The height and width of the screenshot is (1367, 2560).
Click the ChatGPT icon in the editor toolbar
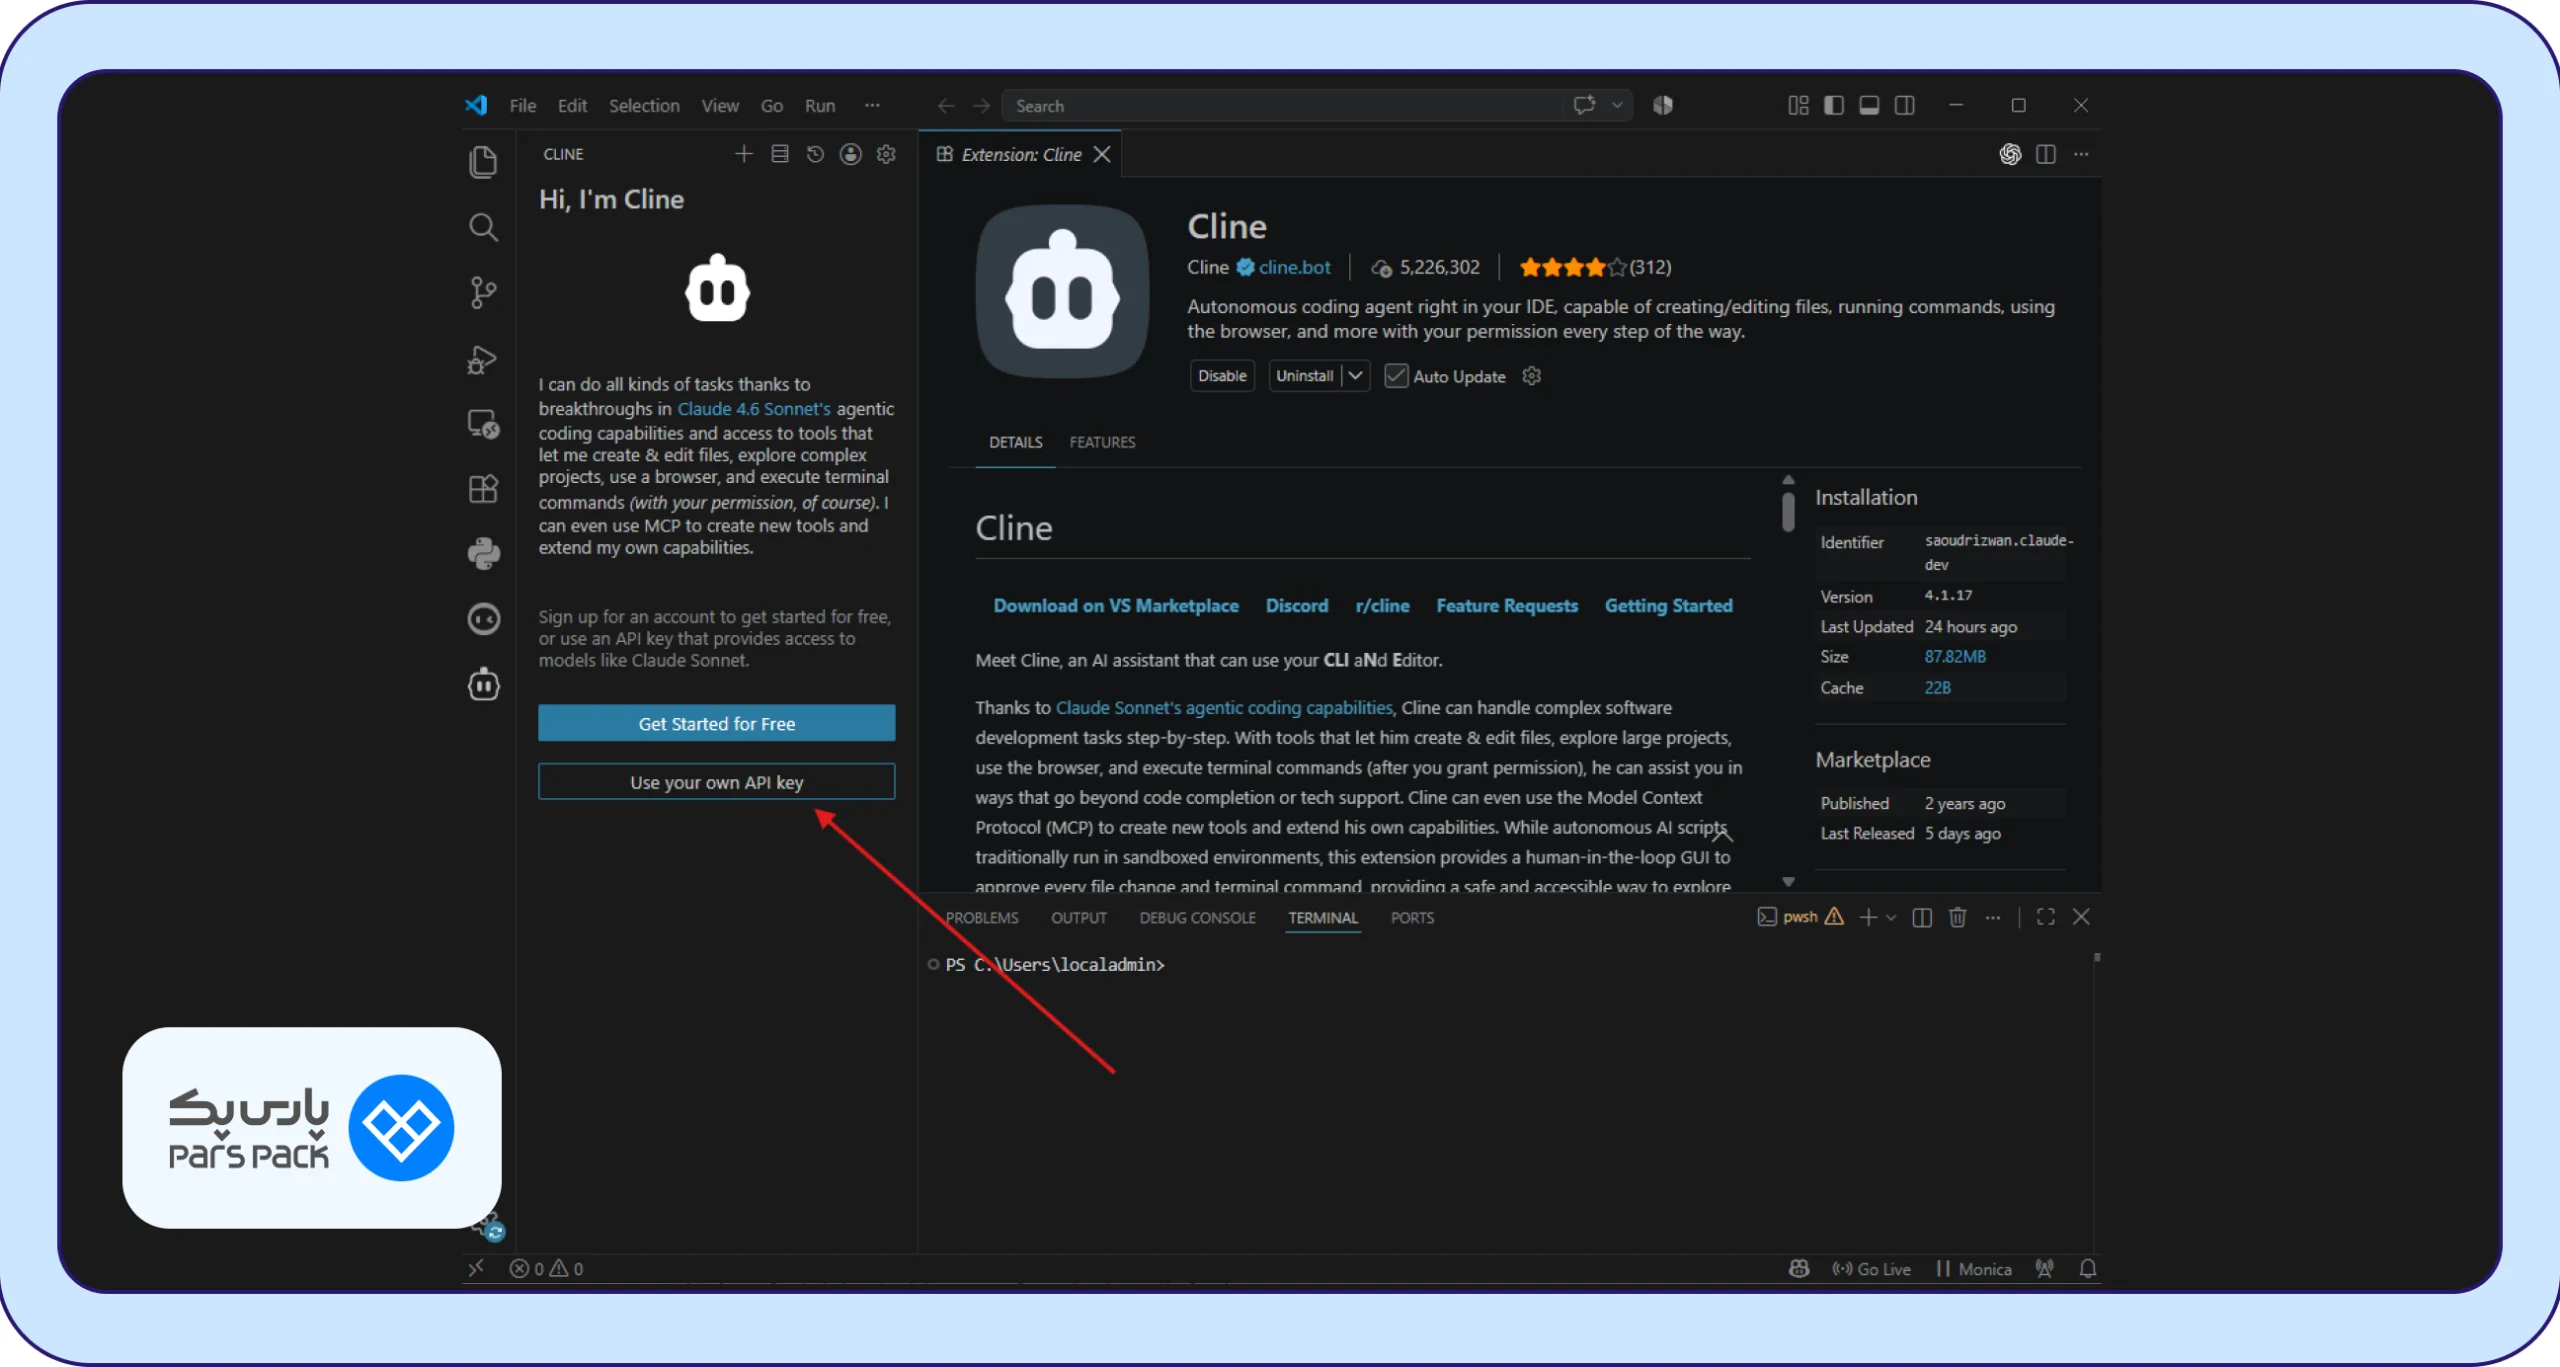(2010, 154)
